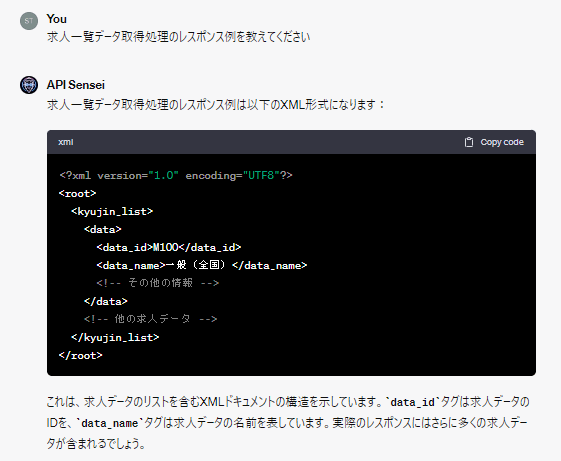Click the opening <kyujin_list> tag
This screenshot has width=561, height=461.
pos(112,212)
